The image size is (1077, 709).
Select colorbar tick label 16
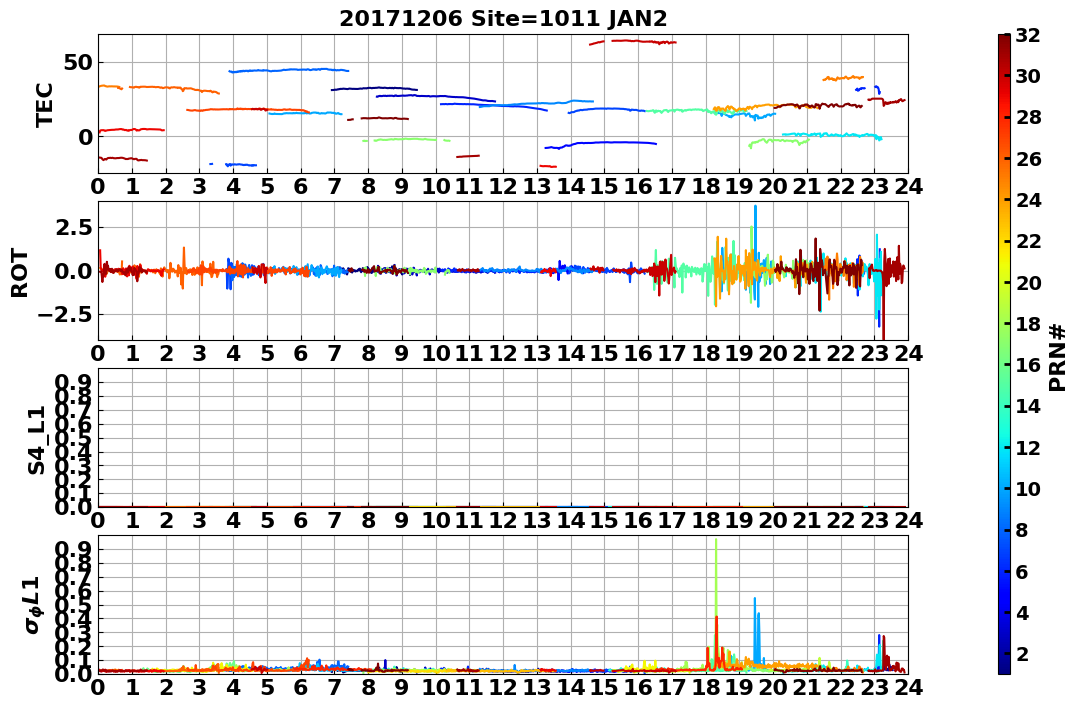[x=1028, y=365]
